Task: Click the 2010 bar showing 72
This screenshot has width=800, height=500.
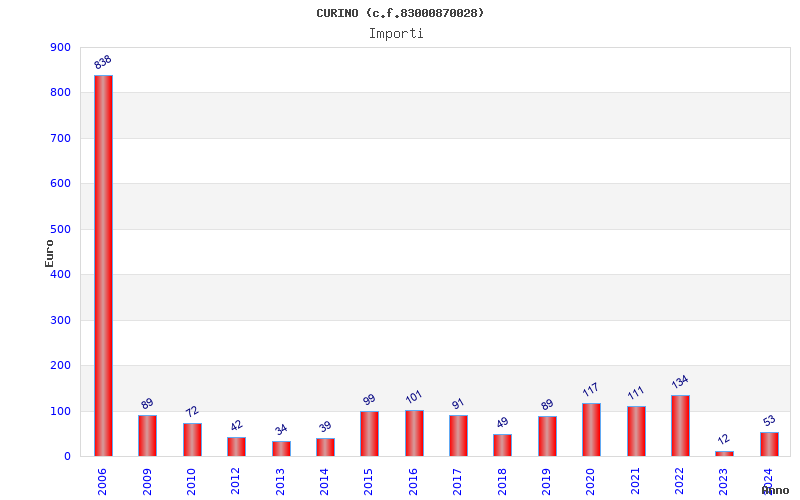Action: point(192,440)
